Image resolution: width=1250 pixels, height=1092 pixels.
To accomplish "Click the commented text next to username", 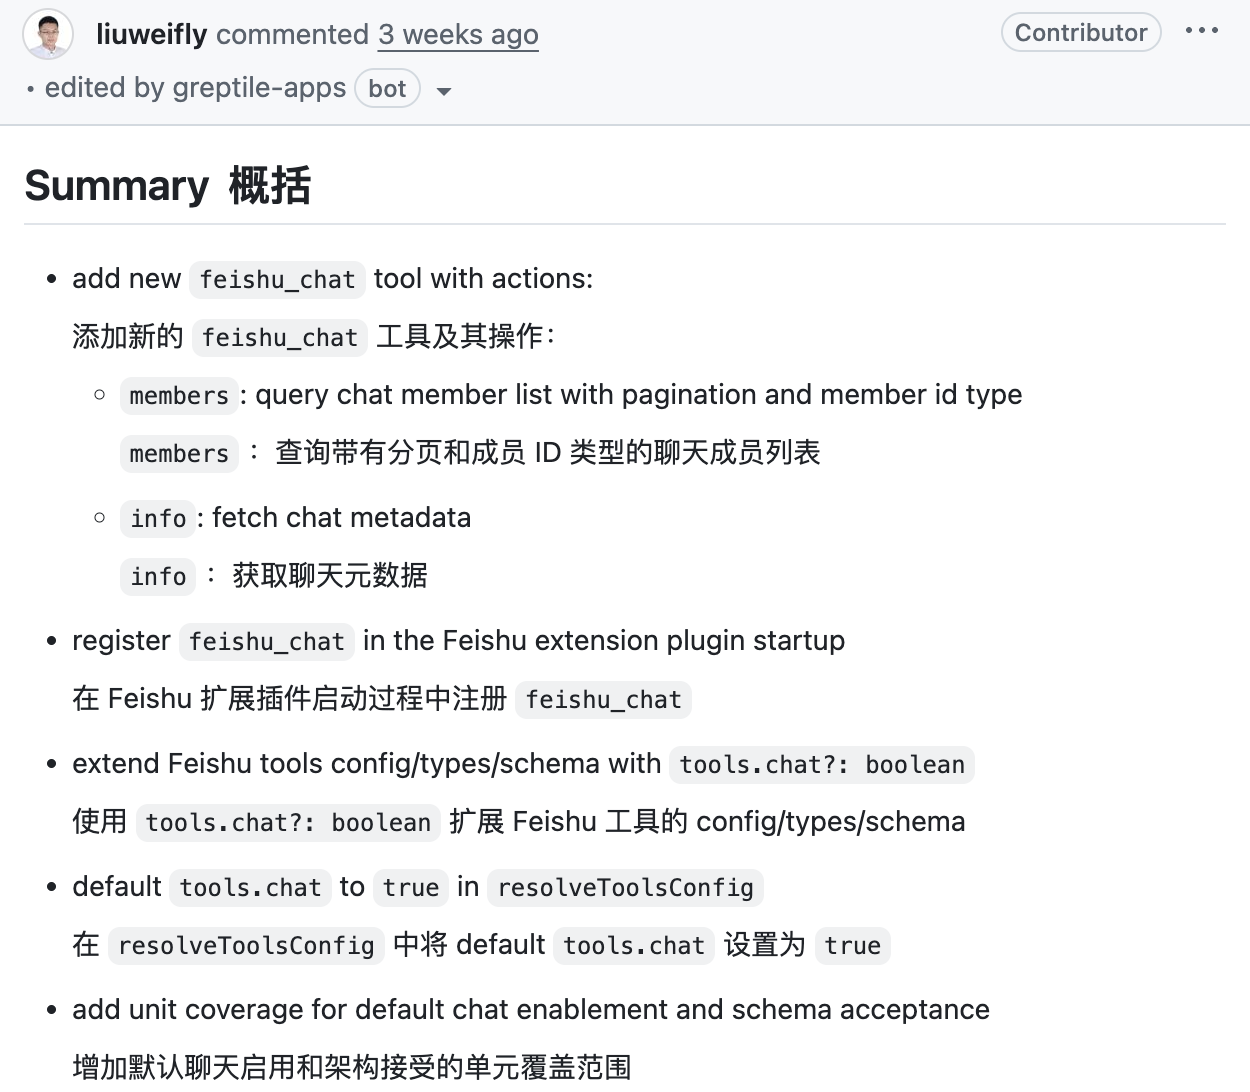I will [294, 34].
